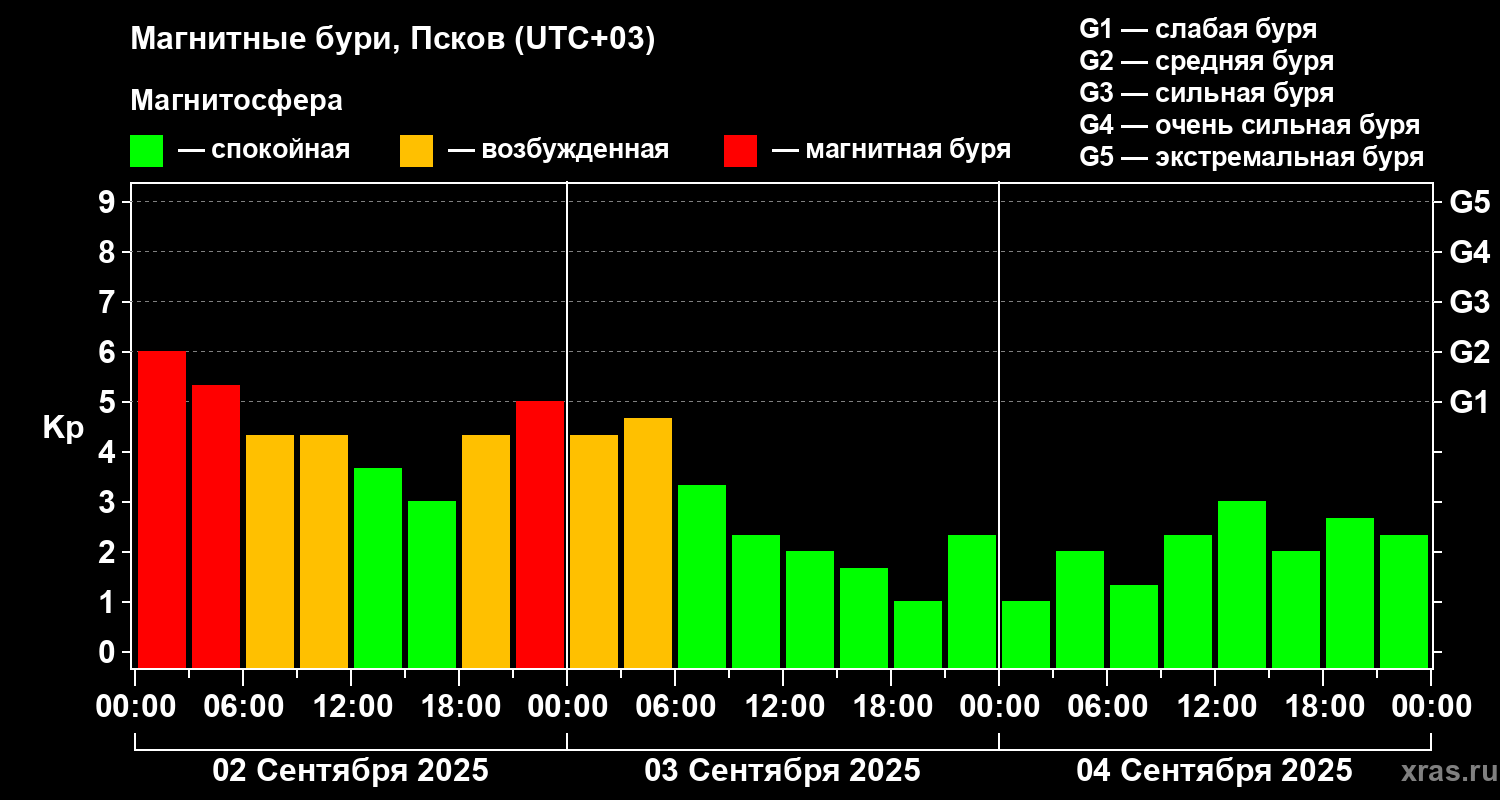Click the G2 label on right axis
The height and width of the screenshot is (800, 1500).
pos(1469,352)
